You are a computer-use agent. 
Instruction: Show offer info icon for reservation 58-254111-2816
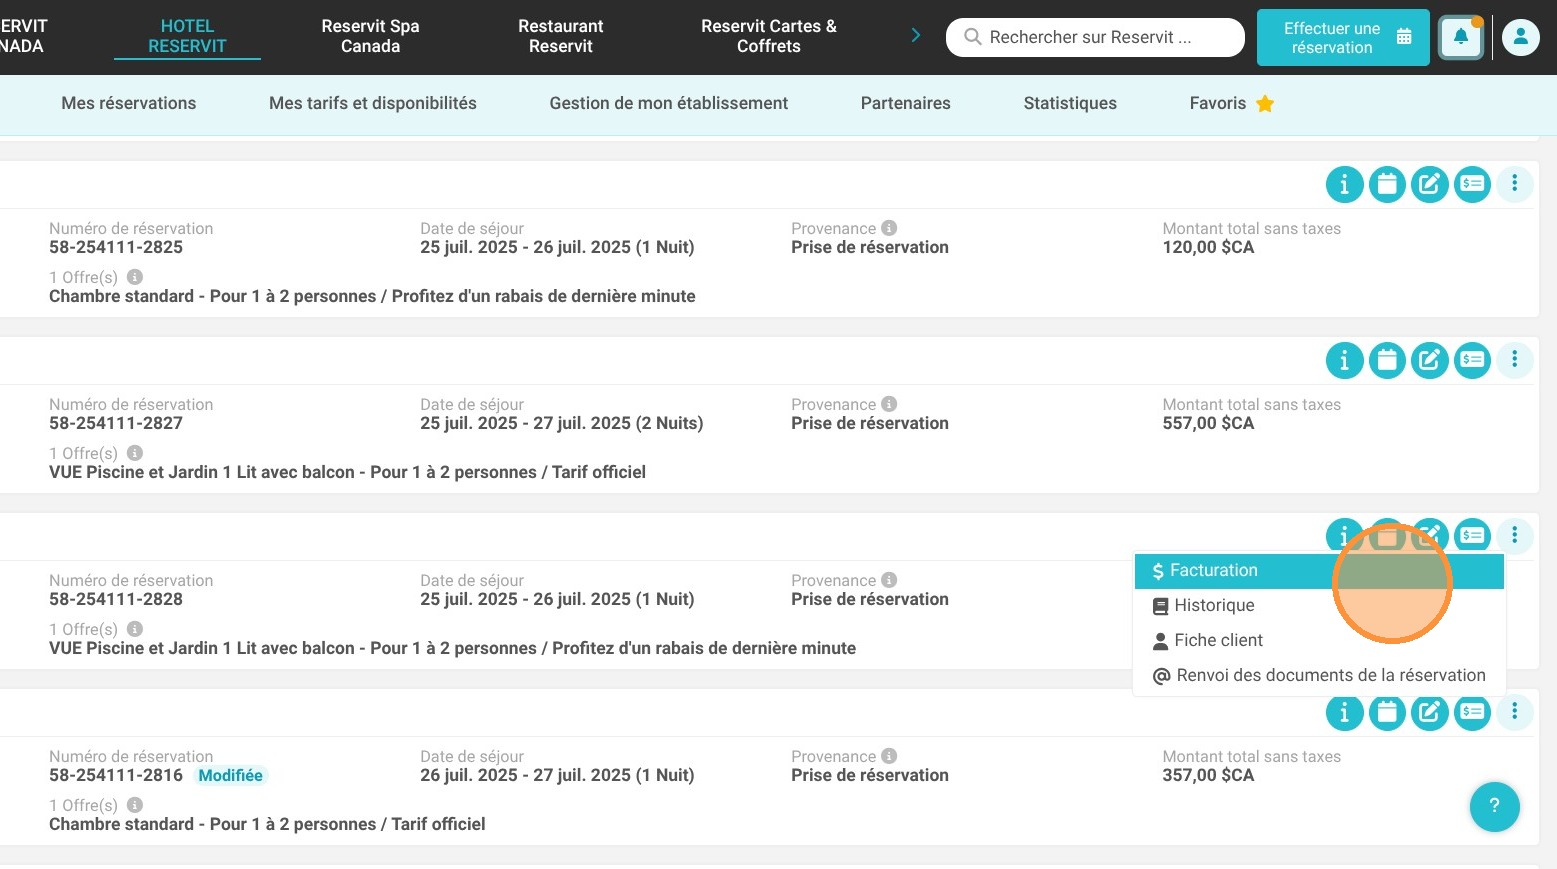135,805
